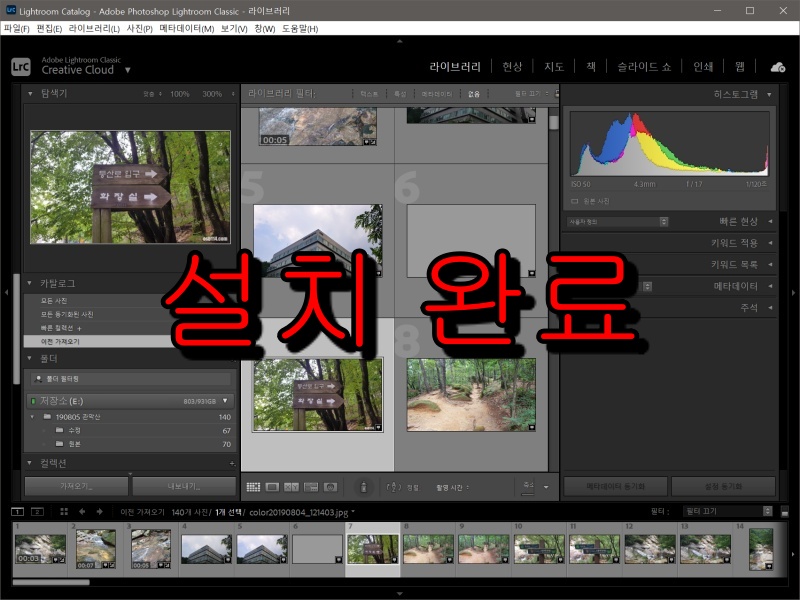Collapse the left panel group arrow
This screenshot has width=800, height=600.
click(x=6, y=292)
